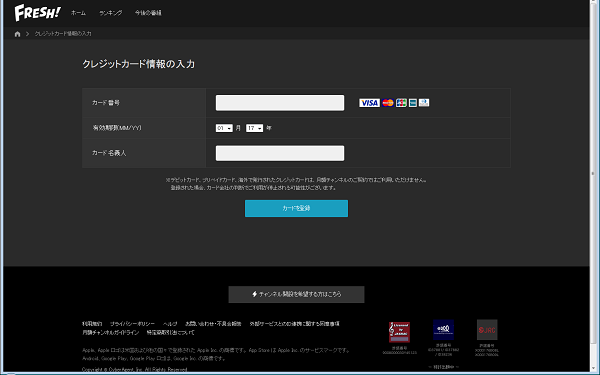Viewport: 600px width, 375px height.
Task: Open the 月額チャンネルガイドライン footer link
Action: point(111,333)
